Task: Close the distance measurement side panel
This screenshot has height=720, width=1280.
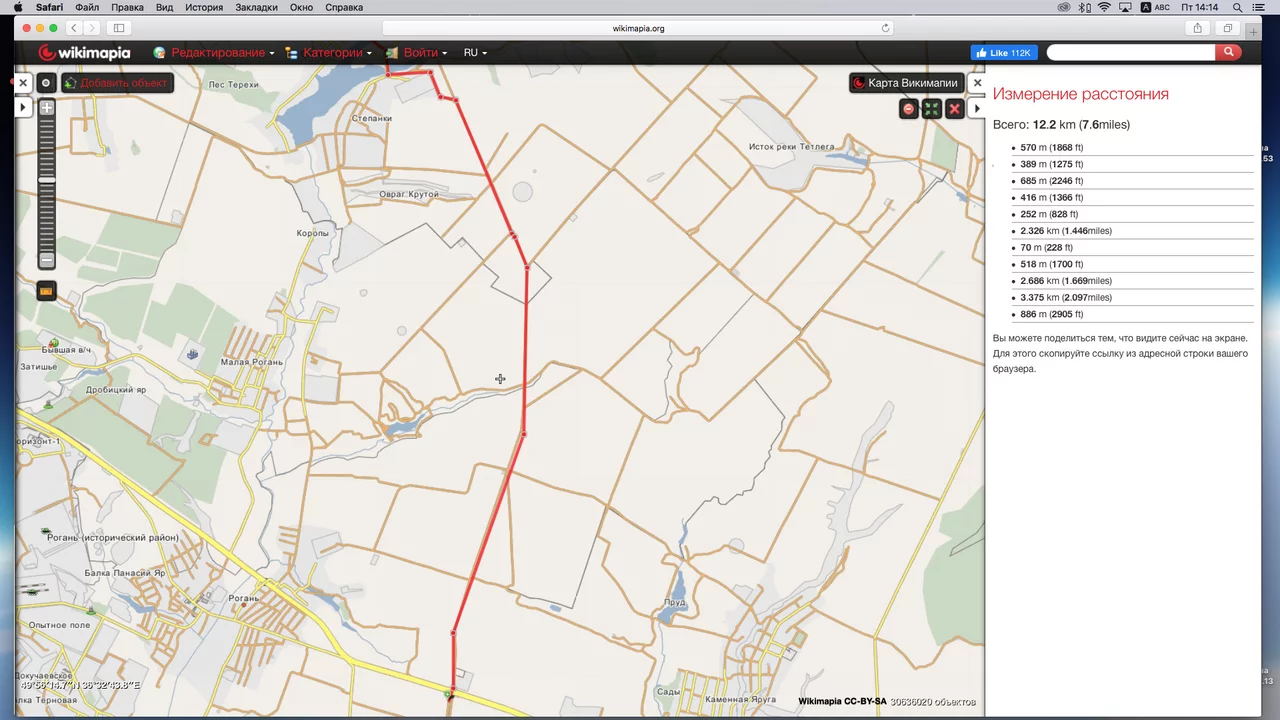Action: point(977,83)
